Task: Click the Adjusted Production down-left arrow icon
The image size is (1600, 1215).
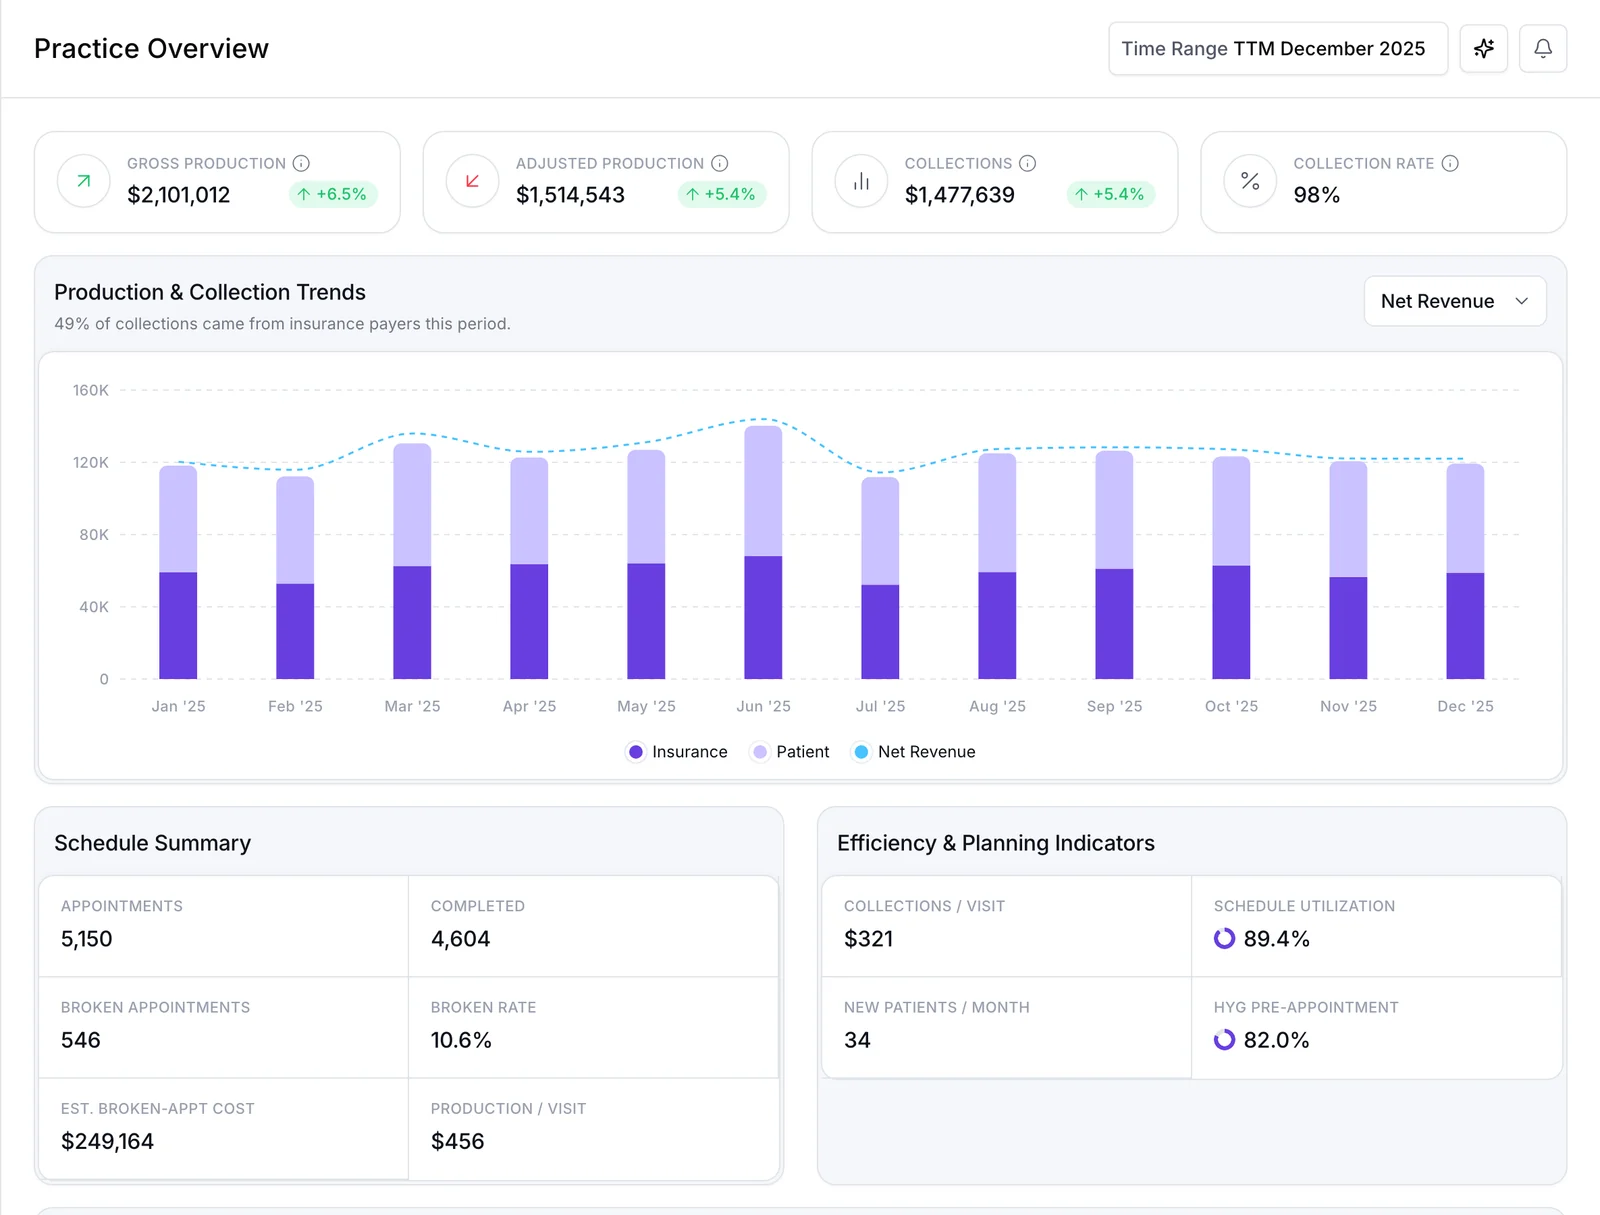Action: 472,181
